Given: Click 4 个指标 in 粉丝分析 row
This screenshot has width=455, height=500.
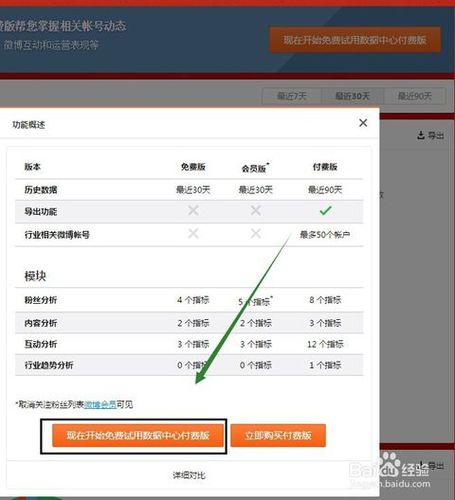Looking at the screenshot, I should click(193, 300).
